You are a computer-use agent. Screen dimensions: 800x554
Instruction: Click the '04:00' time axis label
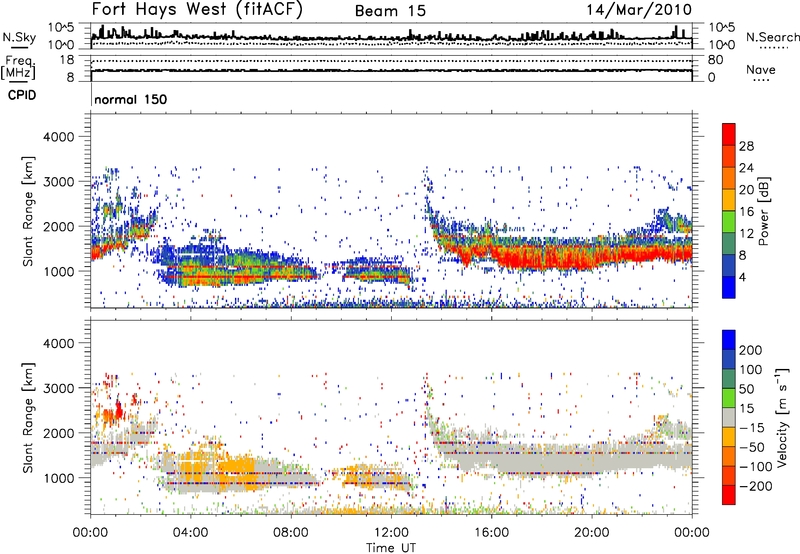click(191, 533)
